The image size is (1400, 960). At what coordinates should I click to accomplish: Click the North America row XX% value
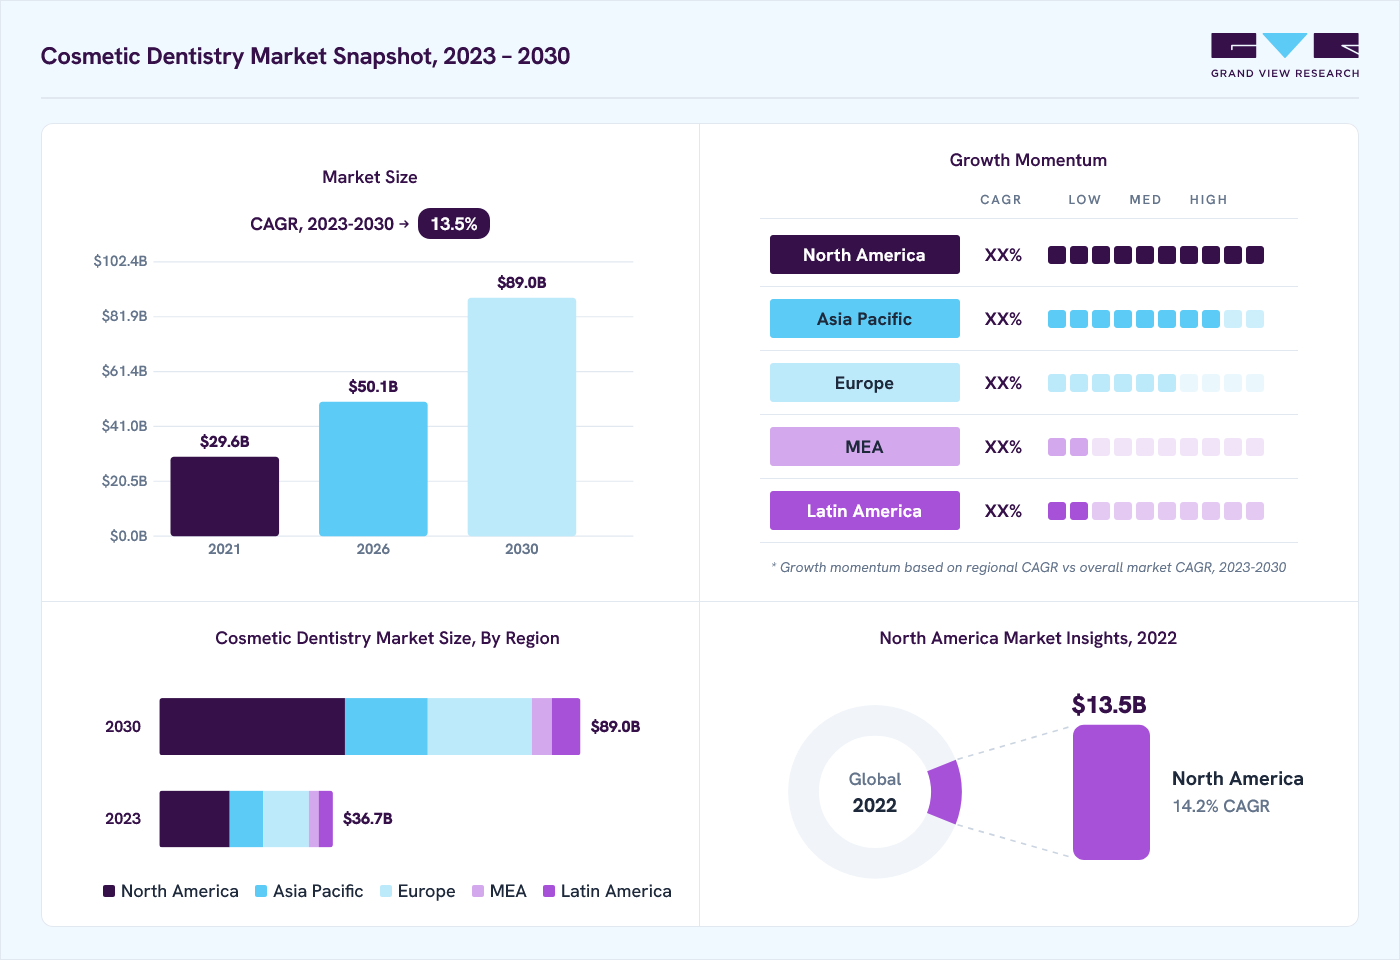(1003, 255)
